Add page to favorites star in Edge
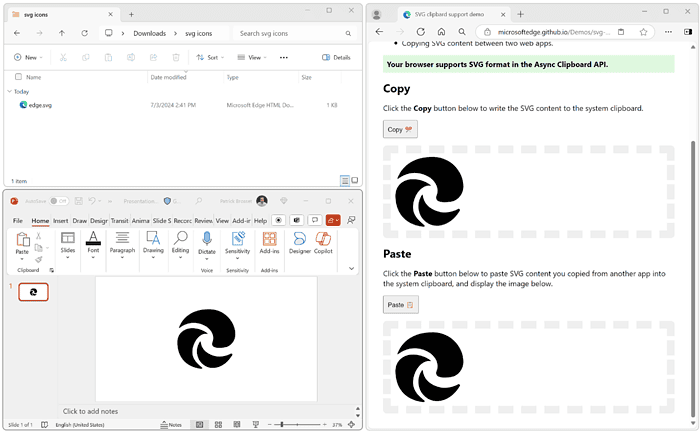 (643, 32)
